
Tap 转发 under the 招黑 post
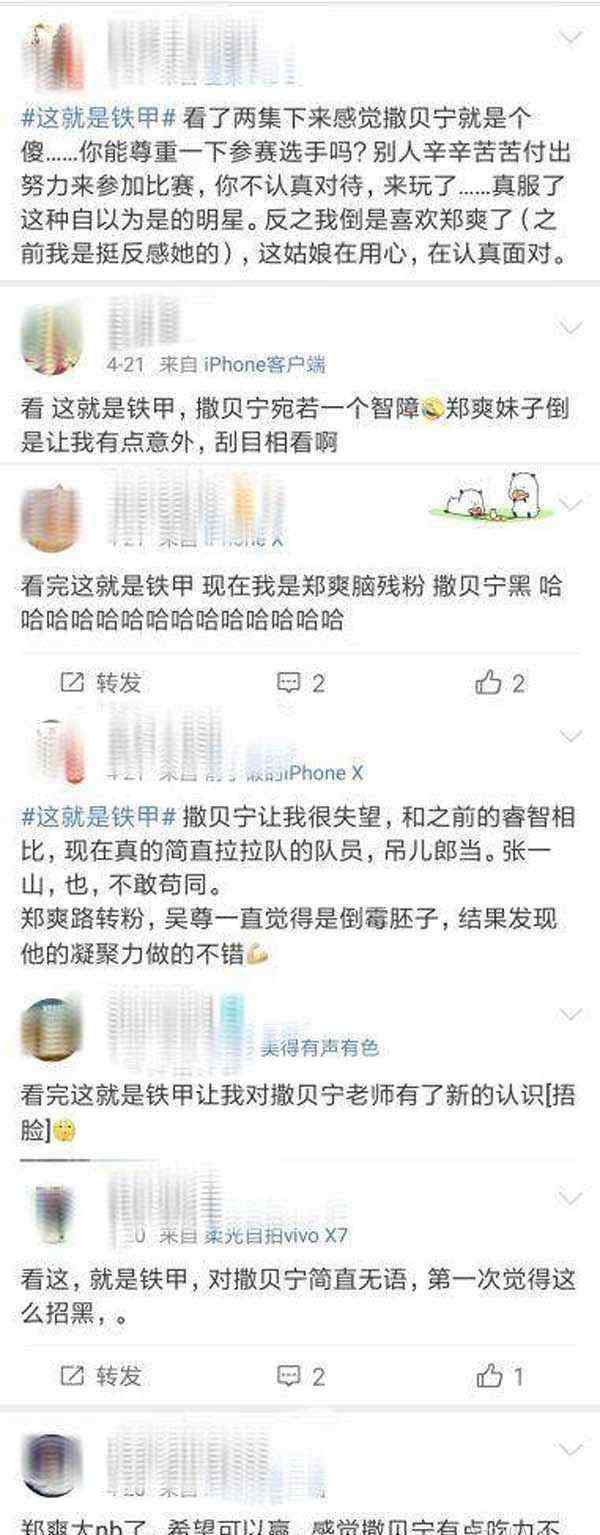click(102, 1376)
